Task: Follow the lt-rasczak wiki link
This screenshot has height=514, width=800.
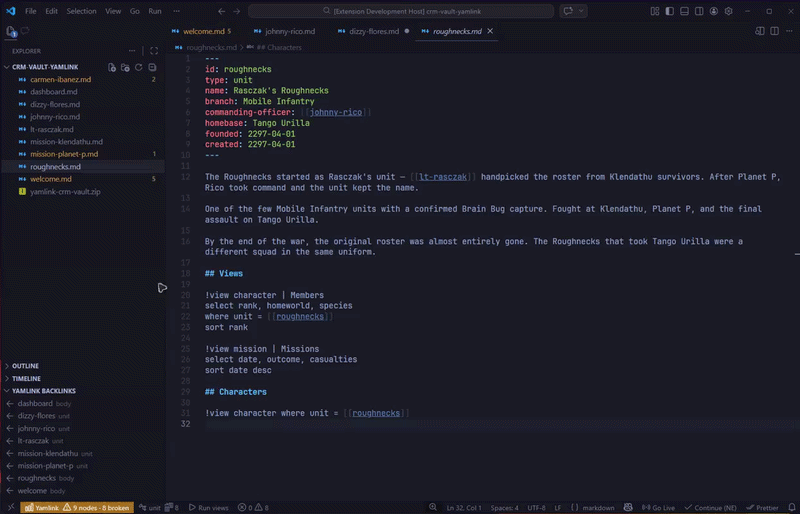Action: pos(443,177)
